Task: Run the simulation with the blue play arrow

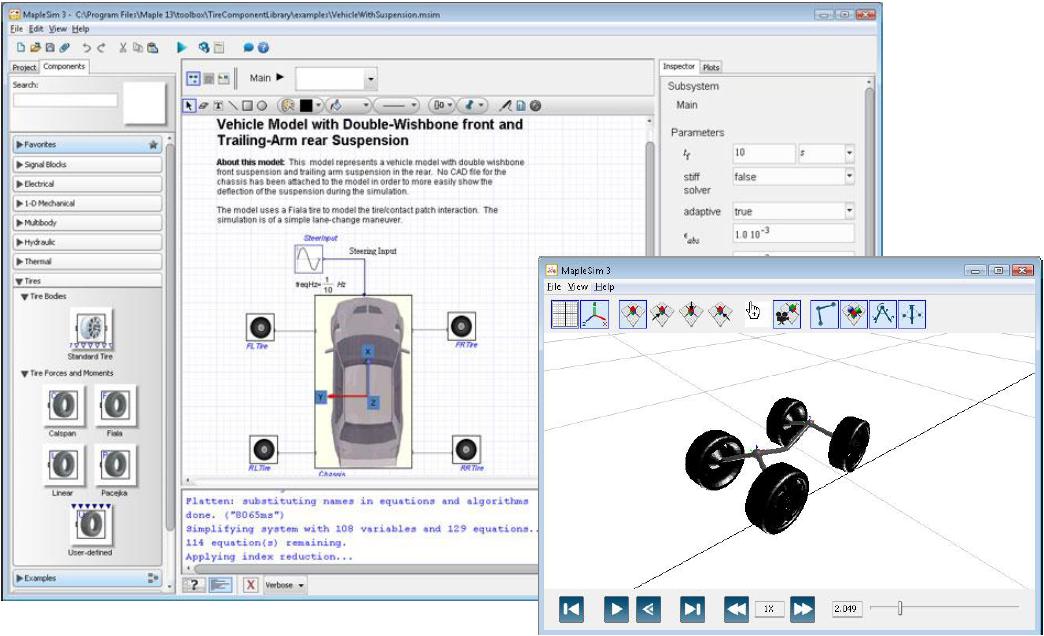Action: click(x=182, y=47)
